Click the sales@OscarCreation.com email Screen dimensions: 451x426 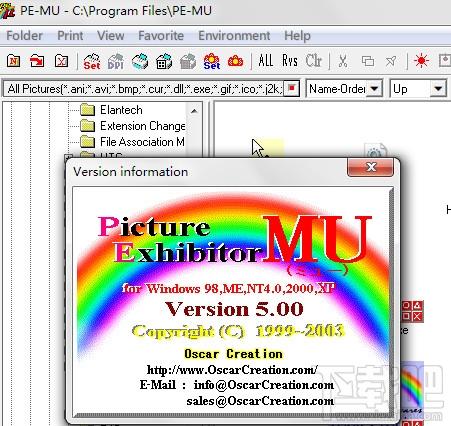pyautogui.click(x=260, y=400)
